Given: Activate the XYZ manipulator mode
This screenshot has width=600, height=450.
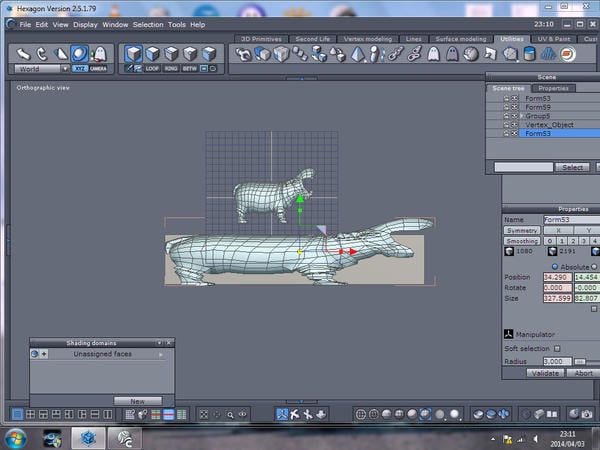Looking at the screenshot, I should 79,68.
